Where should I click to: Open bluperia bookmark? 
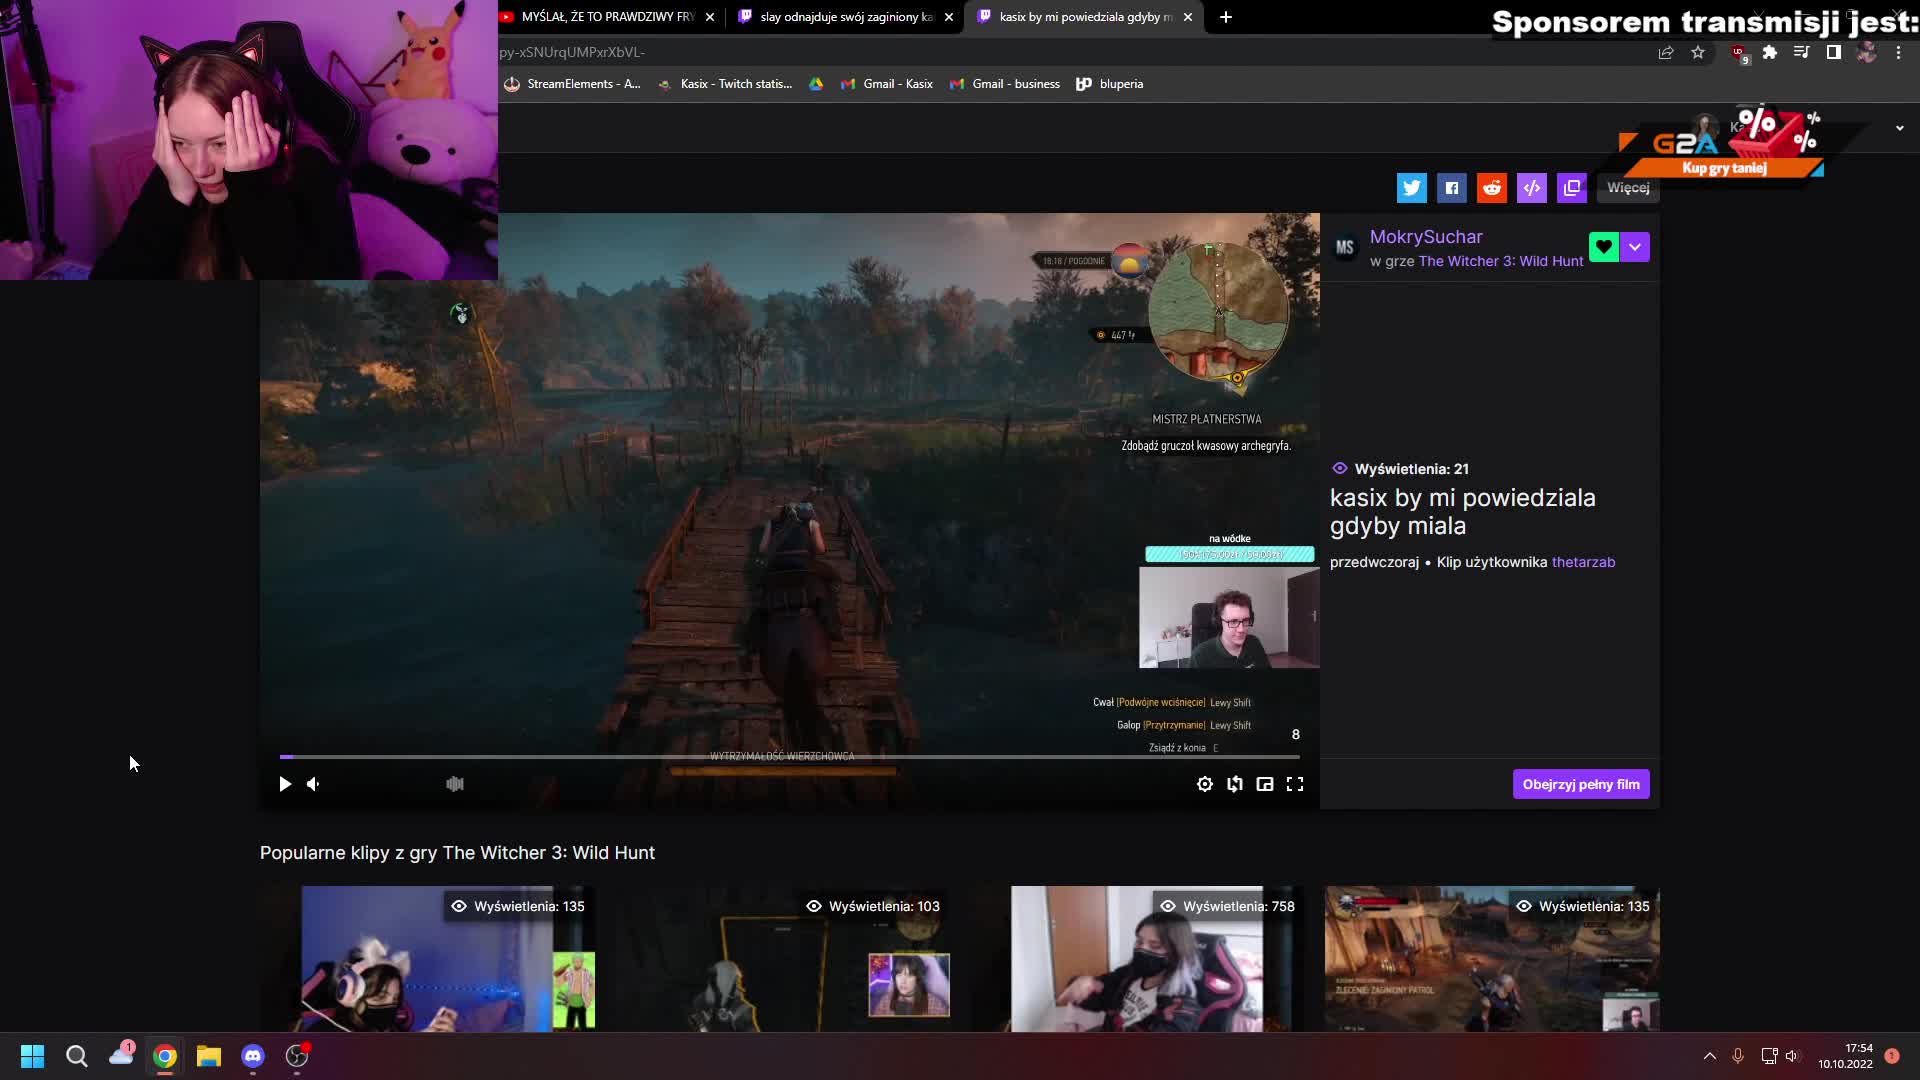[1110, 84]
